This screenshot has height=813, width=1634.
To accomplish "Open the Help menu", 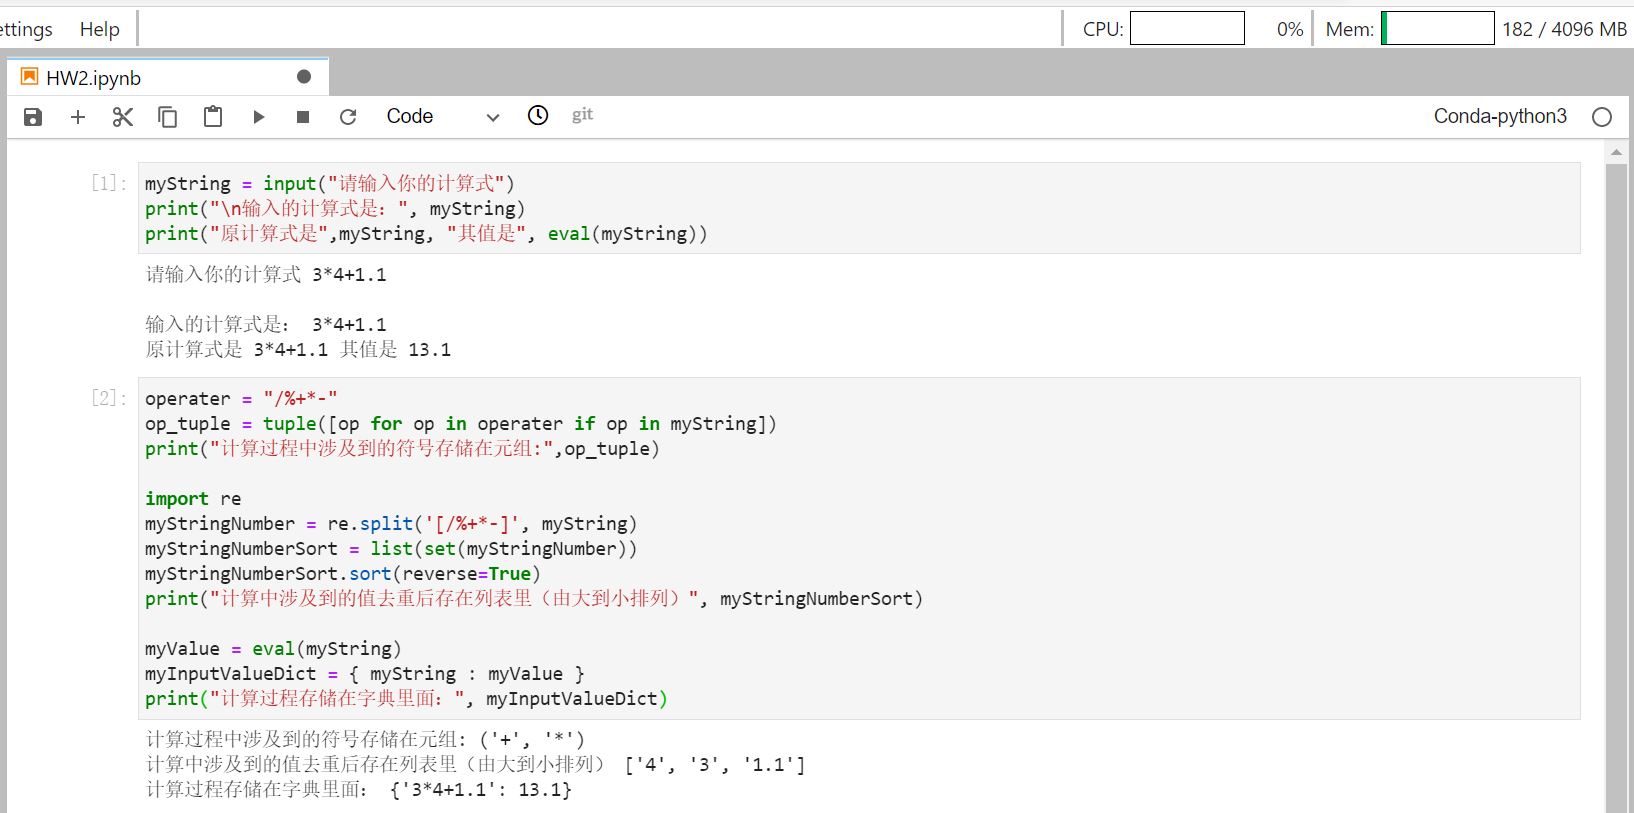I will click(x=100, y=29).
